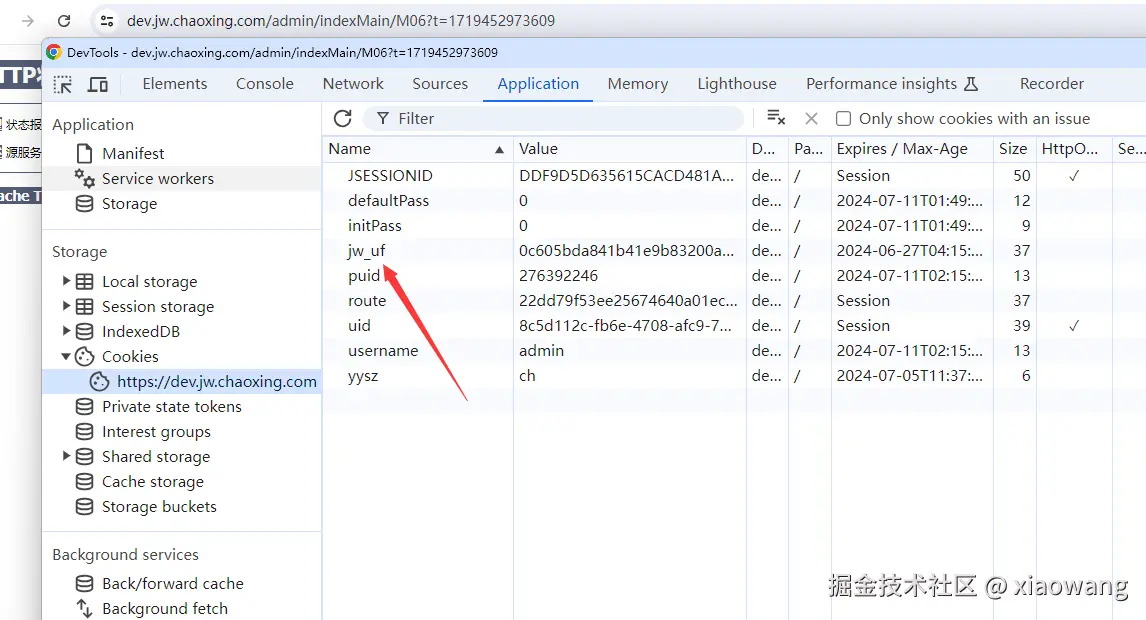1146x620 pixels.
Task: Reload the page with the browser refresh button
Action: point(64,20)
